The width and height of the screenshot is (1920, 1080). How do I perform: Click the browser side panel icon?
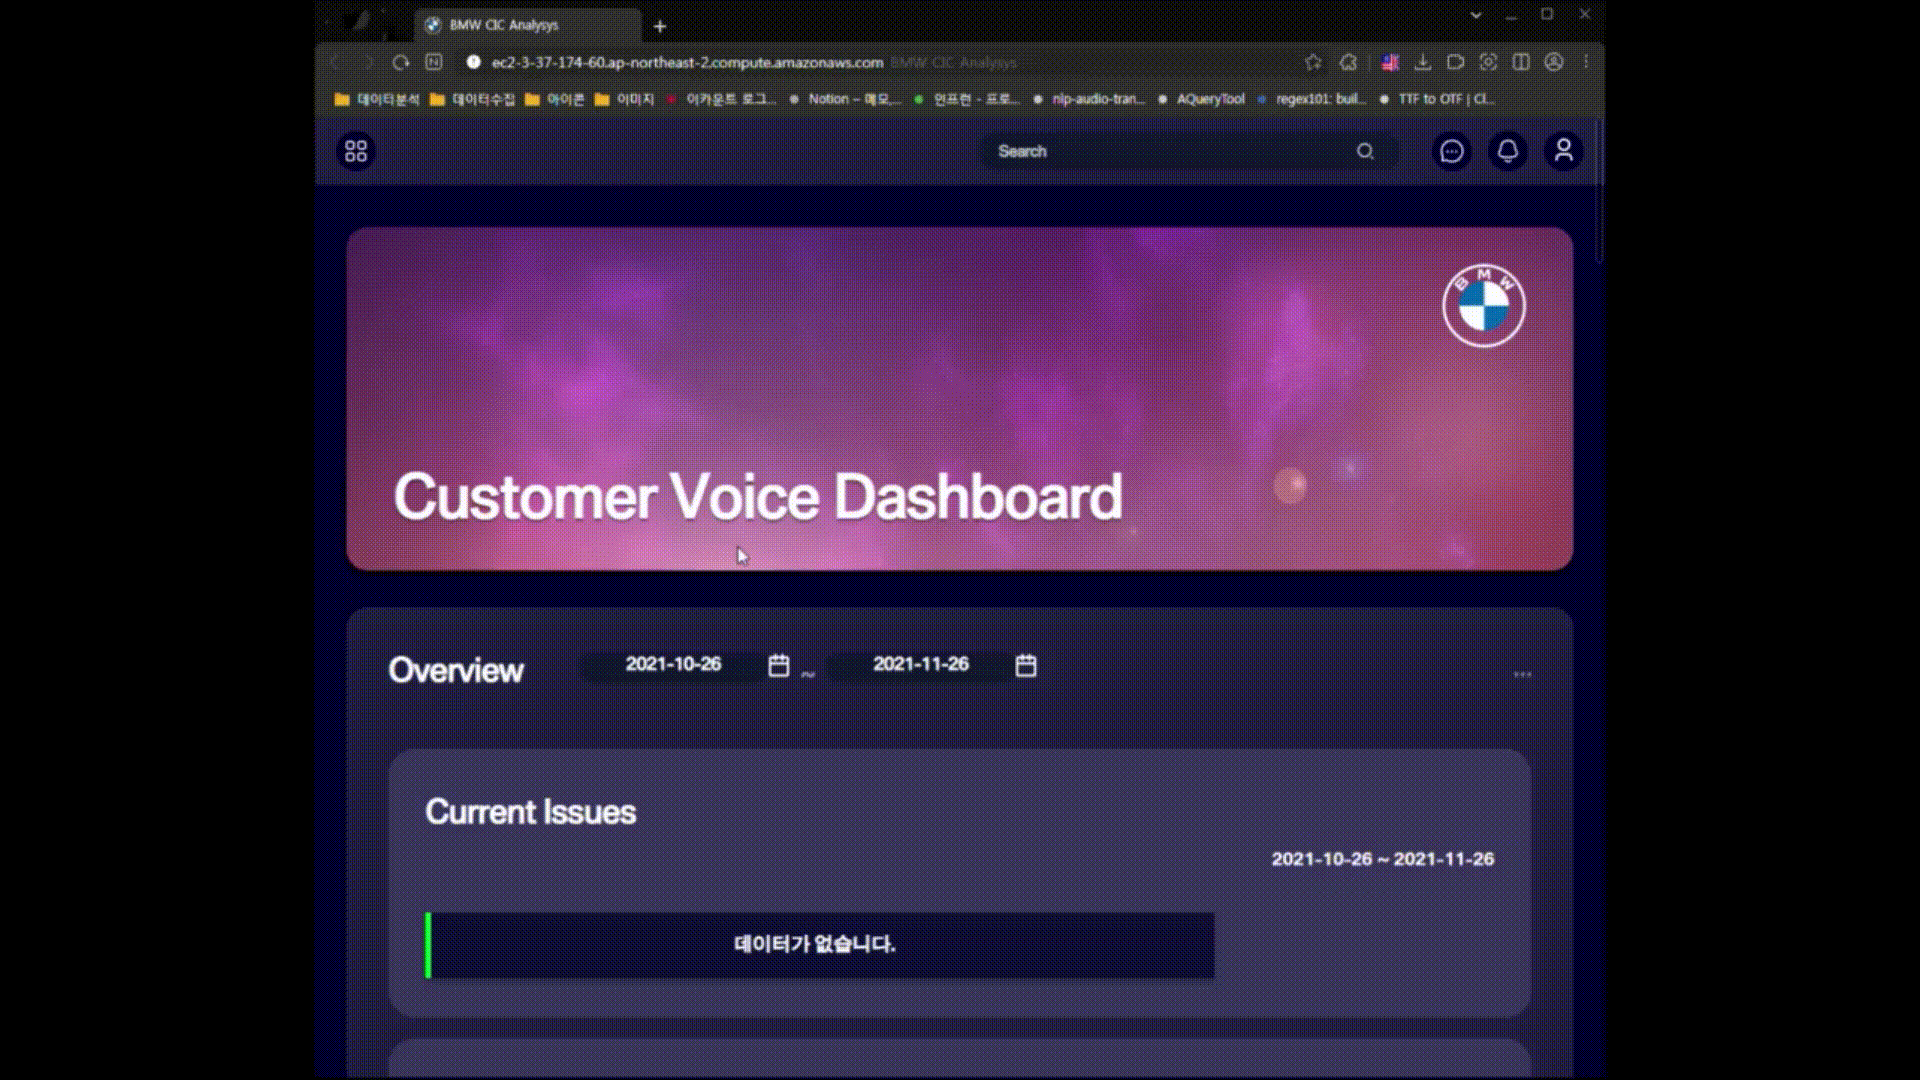point(1521,62)
